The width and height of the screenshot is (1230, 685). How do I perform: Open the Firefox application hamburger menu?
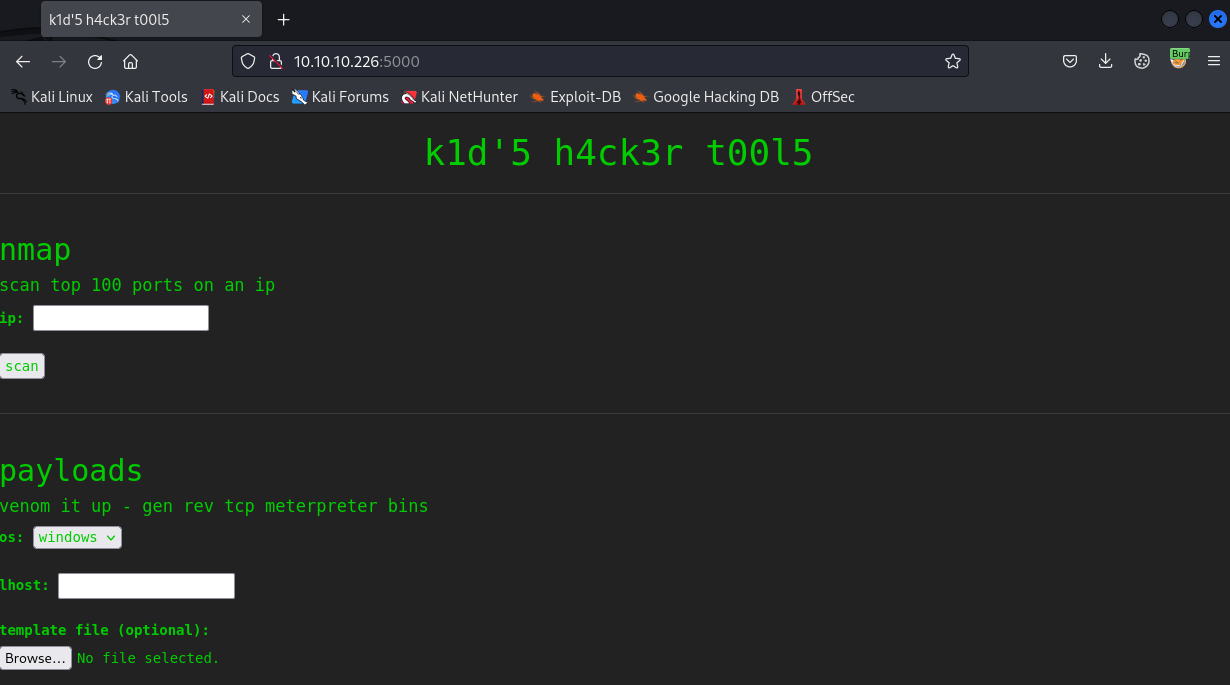(x=1213, y=61)
